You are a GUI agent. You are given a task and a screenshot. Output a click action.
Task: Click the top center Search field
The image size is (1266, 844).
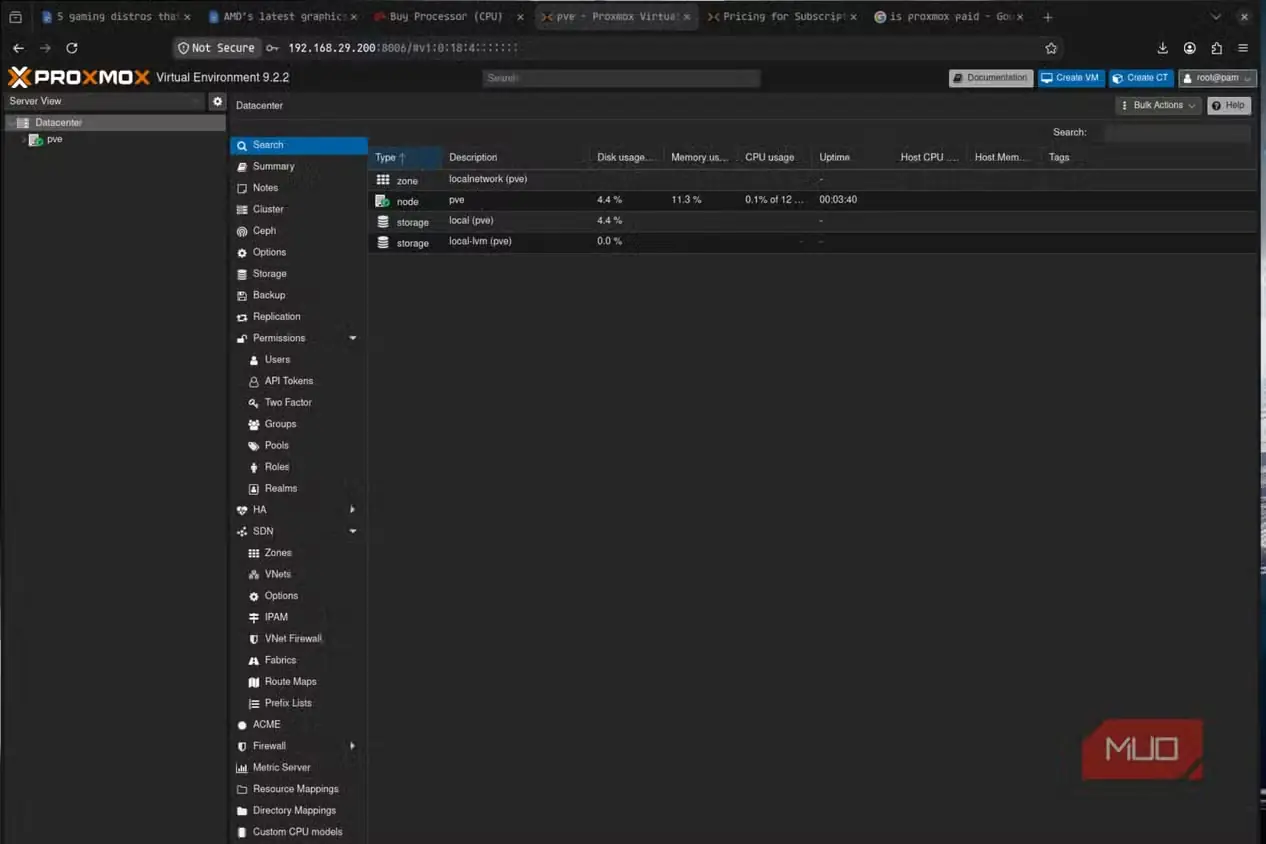[x=620, y=78]
